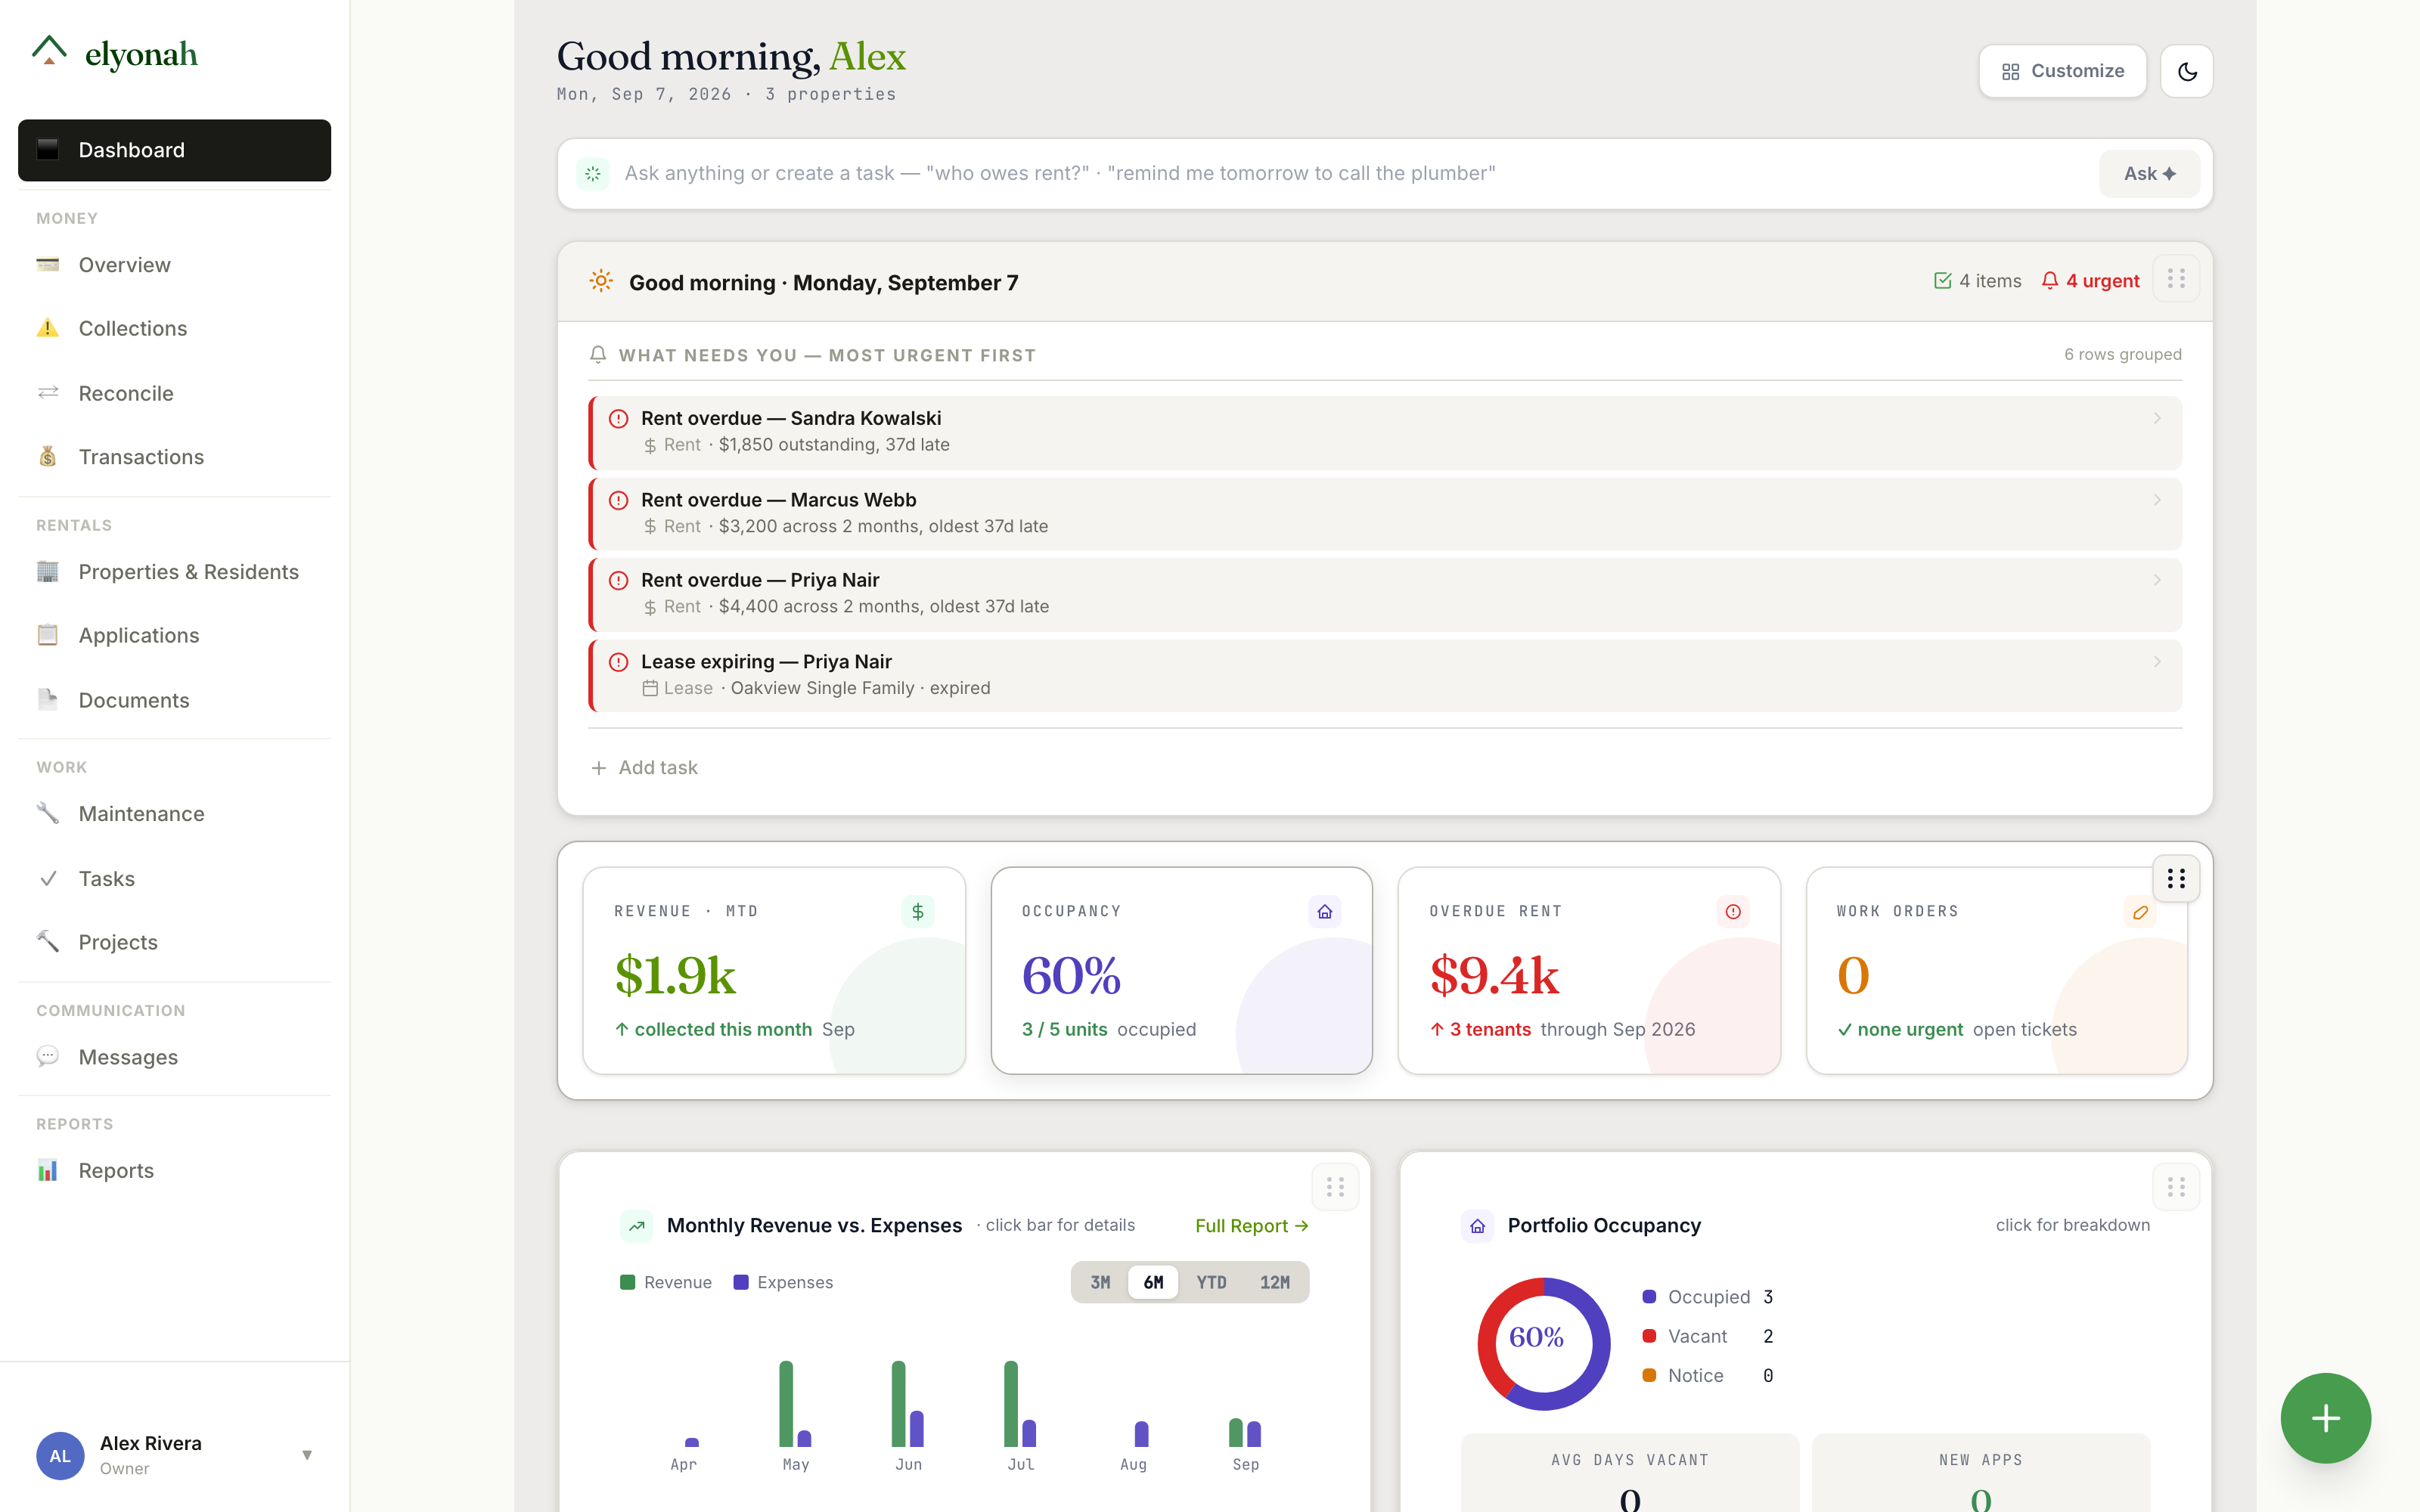2420x1512 pixels.
Task: Expand Lease expiring Priya Nair chevron
Action: coord(2157,662)
